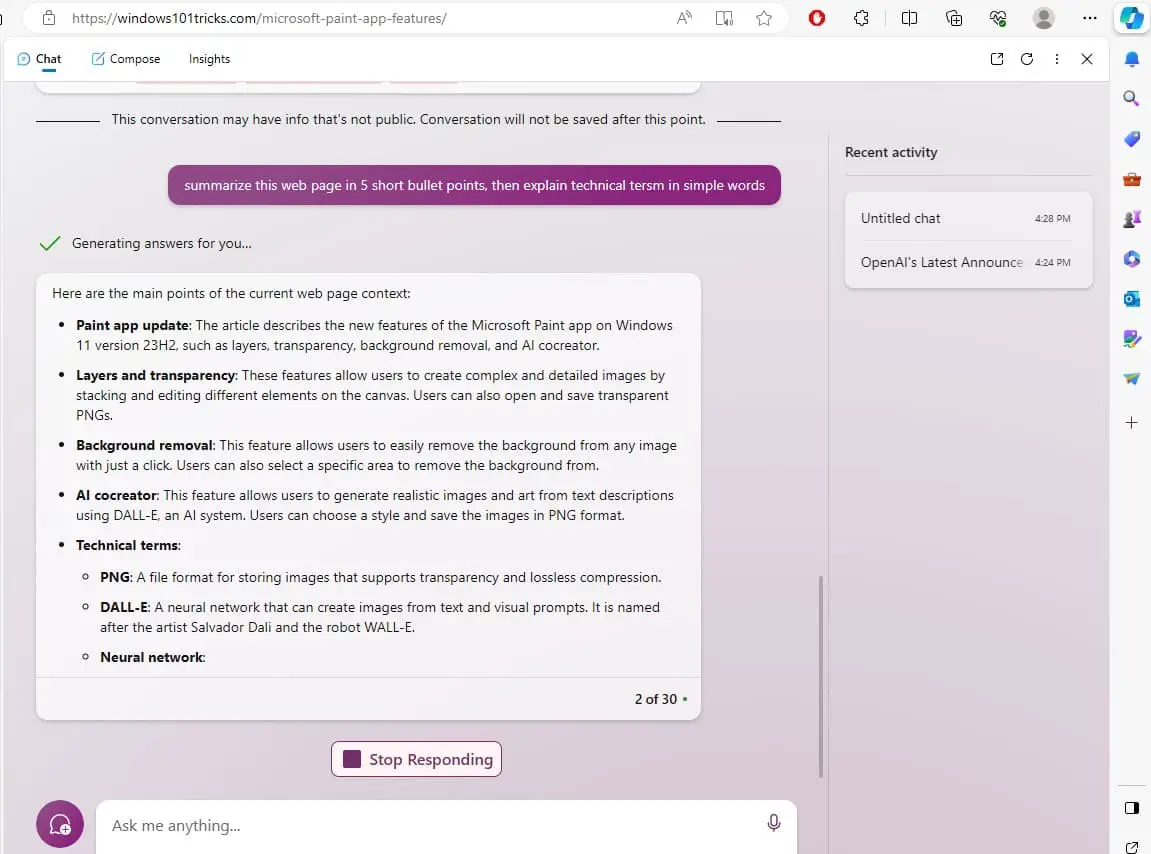Screen dimensions: 1151x854
Task: Toggle the Split screen icon
Action: (x=909, y=18)
